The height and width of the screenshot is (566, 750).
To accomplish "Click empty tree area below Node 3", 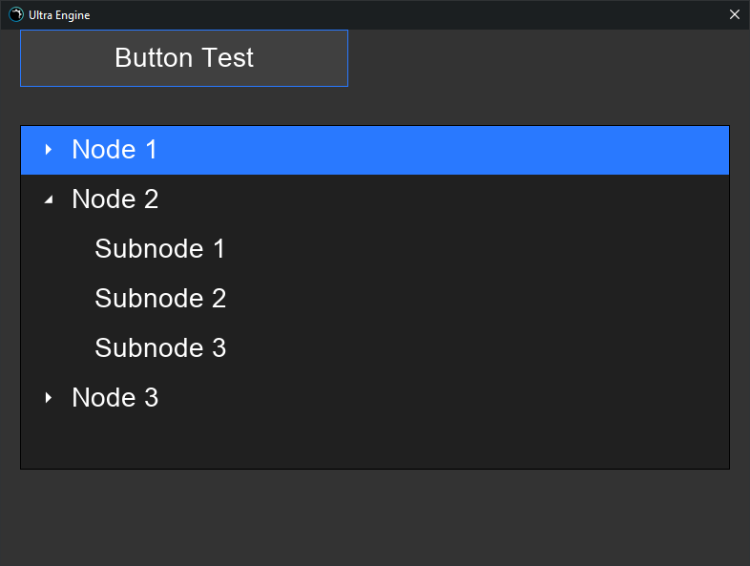I will [375, 445].
